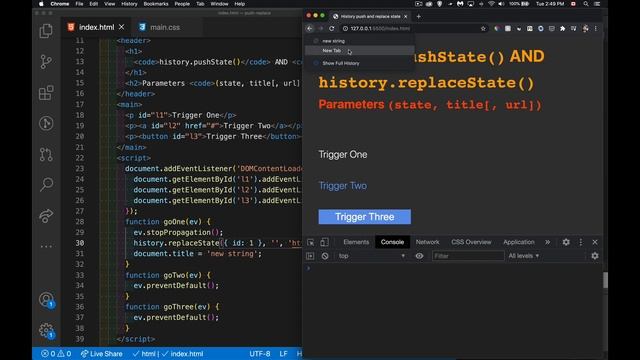The image size is (640, 360).
Task: Click the DevTools console scrollbar
Action: tap(605, 280)
